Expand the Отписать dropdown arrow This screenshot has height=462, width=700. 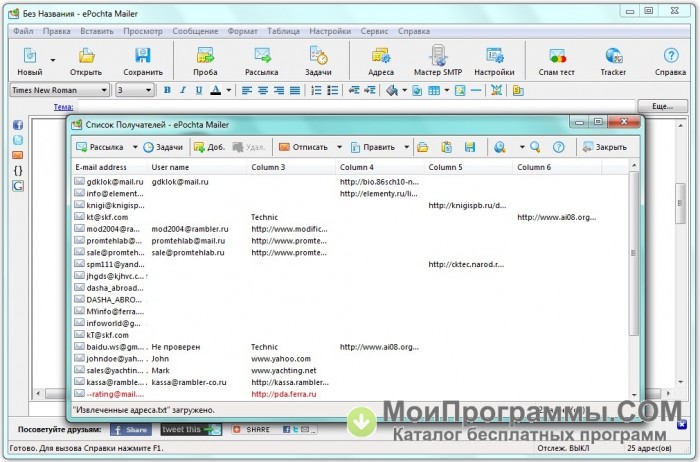click(339, 147)
